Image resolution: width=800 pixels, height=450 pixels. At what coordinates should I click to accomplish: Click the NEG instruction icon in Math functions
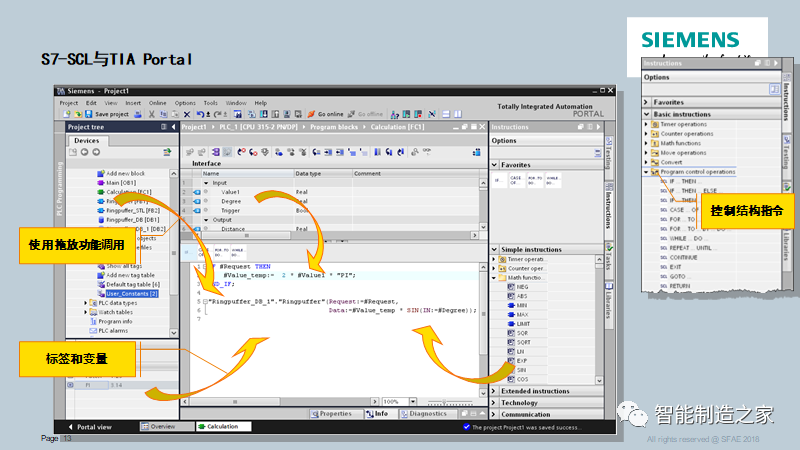511,287
